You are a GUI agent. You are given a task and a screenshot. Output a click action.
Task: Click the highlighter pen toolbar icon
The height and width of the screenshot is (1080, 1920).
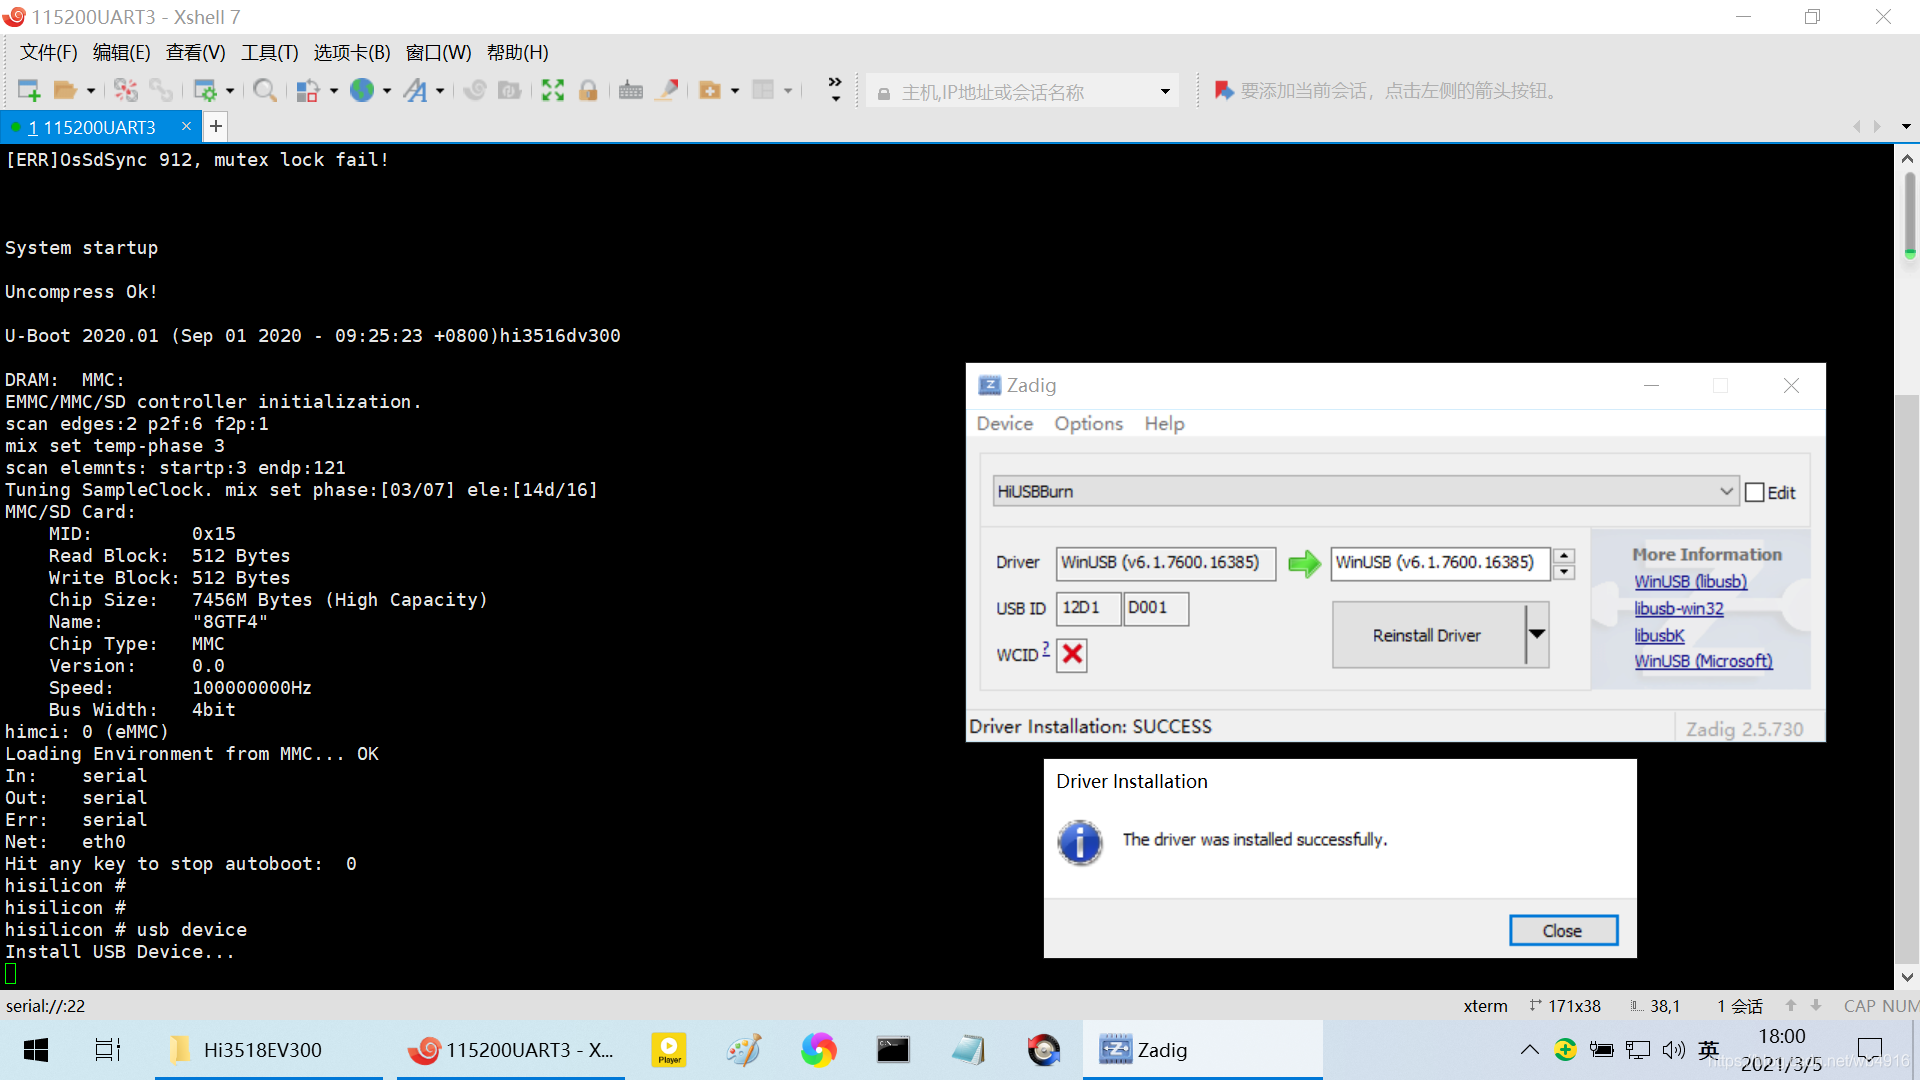[x=668, y=91]
